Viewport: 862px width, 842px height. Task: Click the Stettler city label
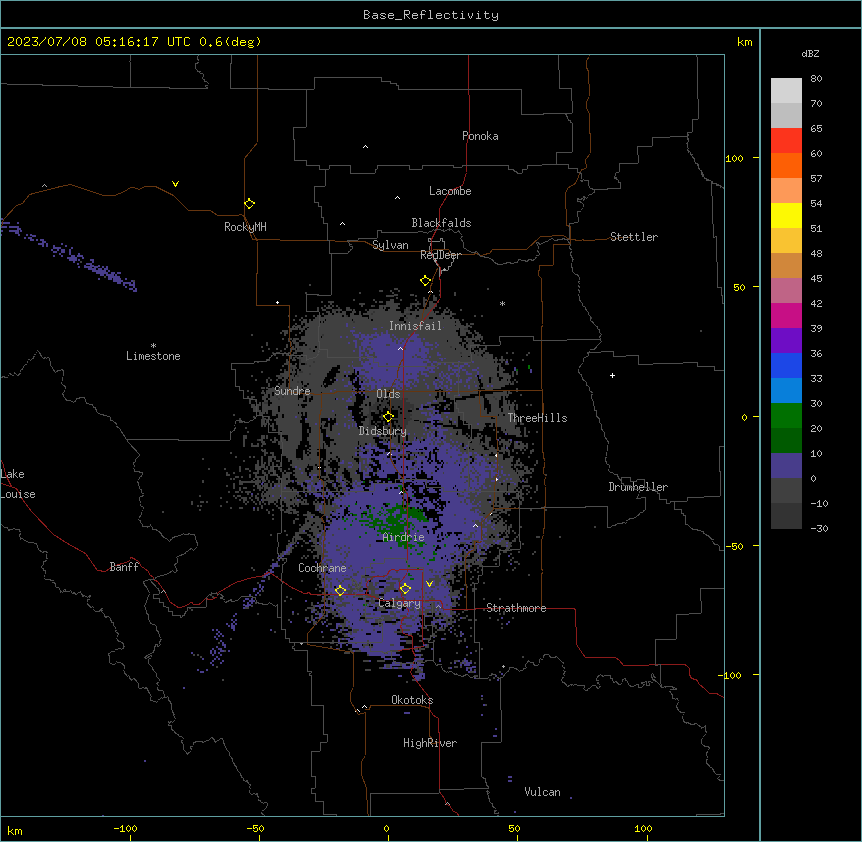click(634, 237)
